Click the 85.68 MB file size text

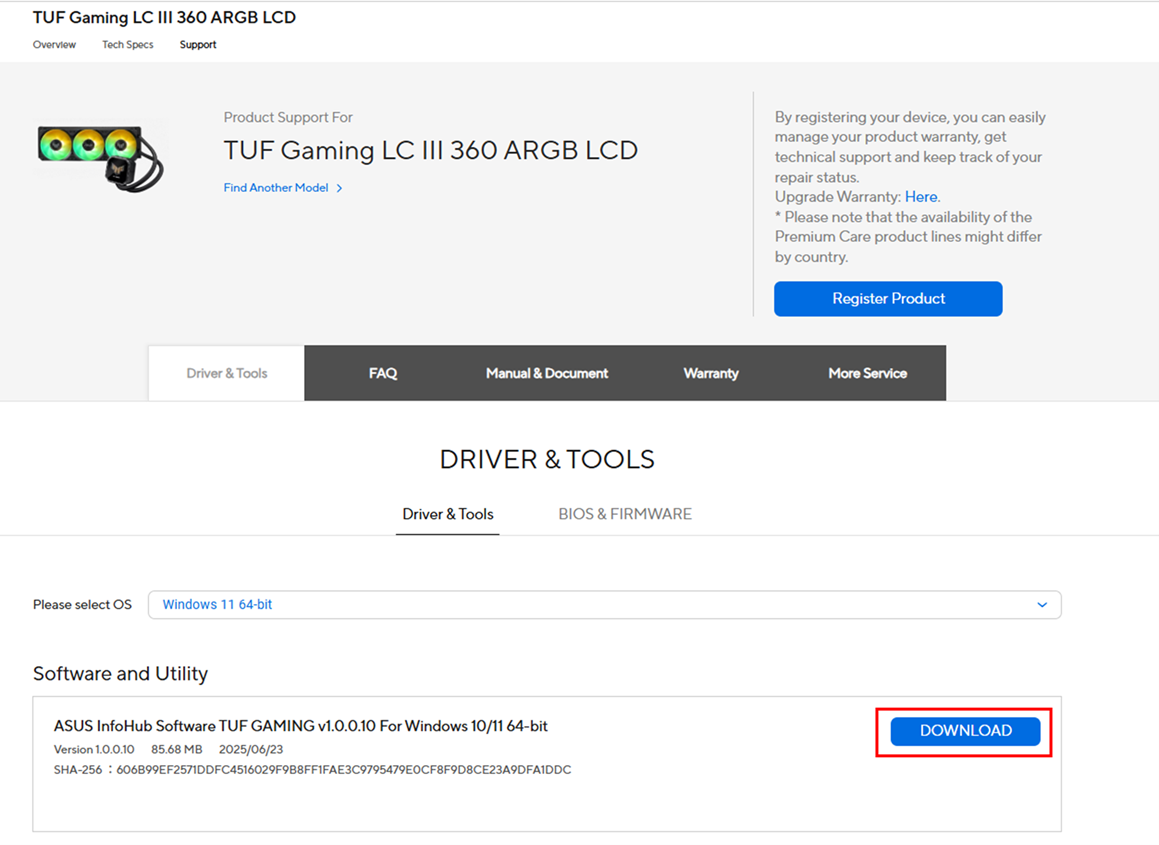(x=177, y=750)
